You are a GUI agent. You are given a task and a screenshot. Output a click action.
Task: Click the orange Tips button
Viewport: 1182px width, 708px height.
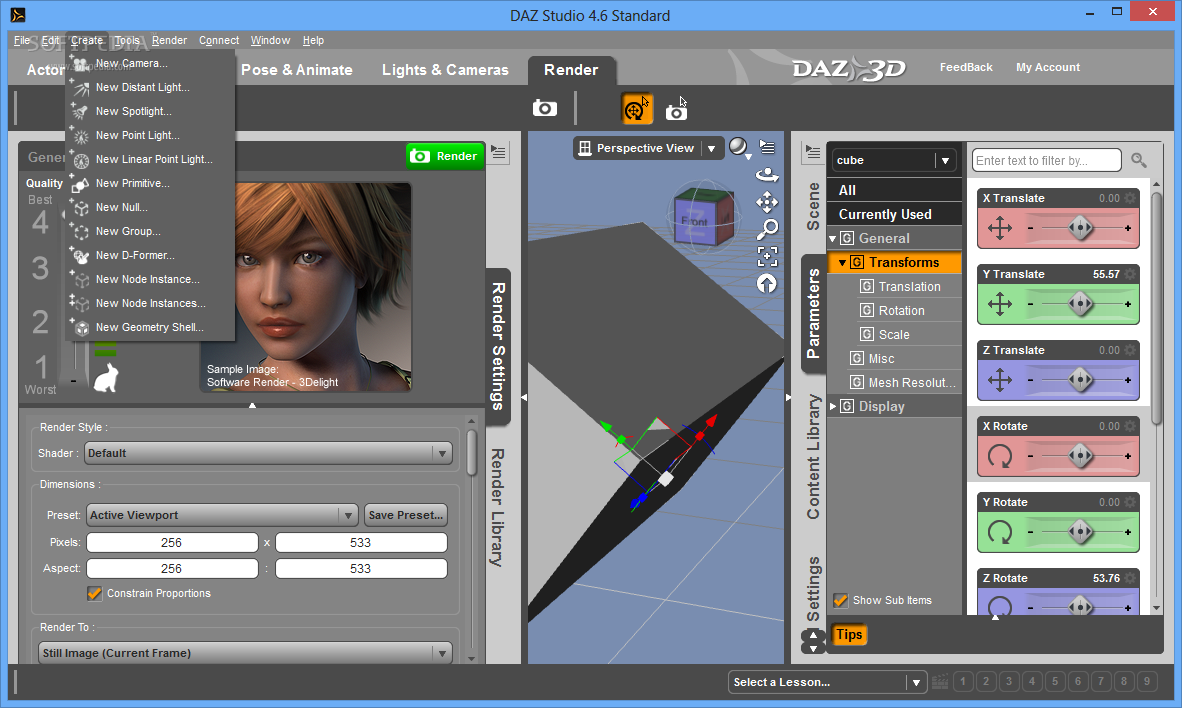click(x=849, y=635)
